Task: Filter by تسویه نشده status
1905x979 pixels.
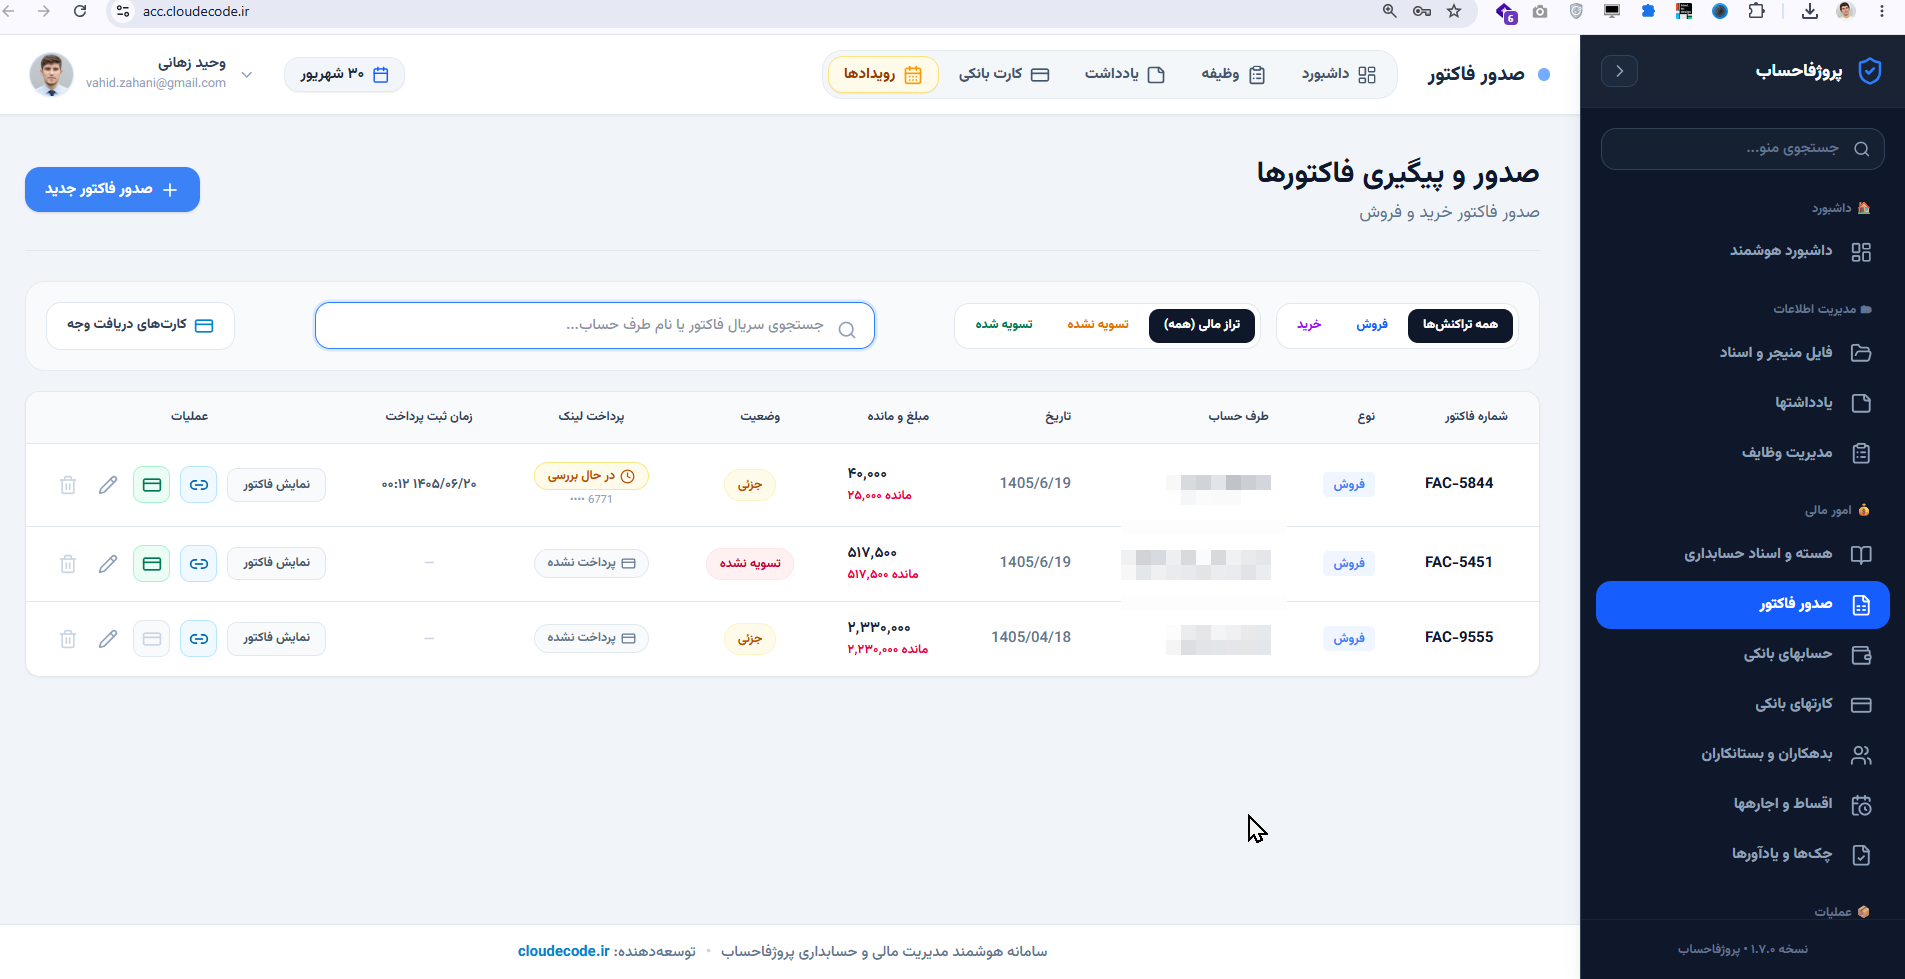Action: (x=1097, y=325)
